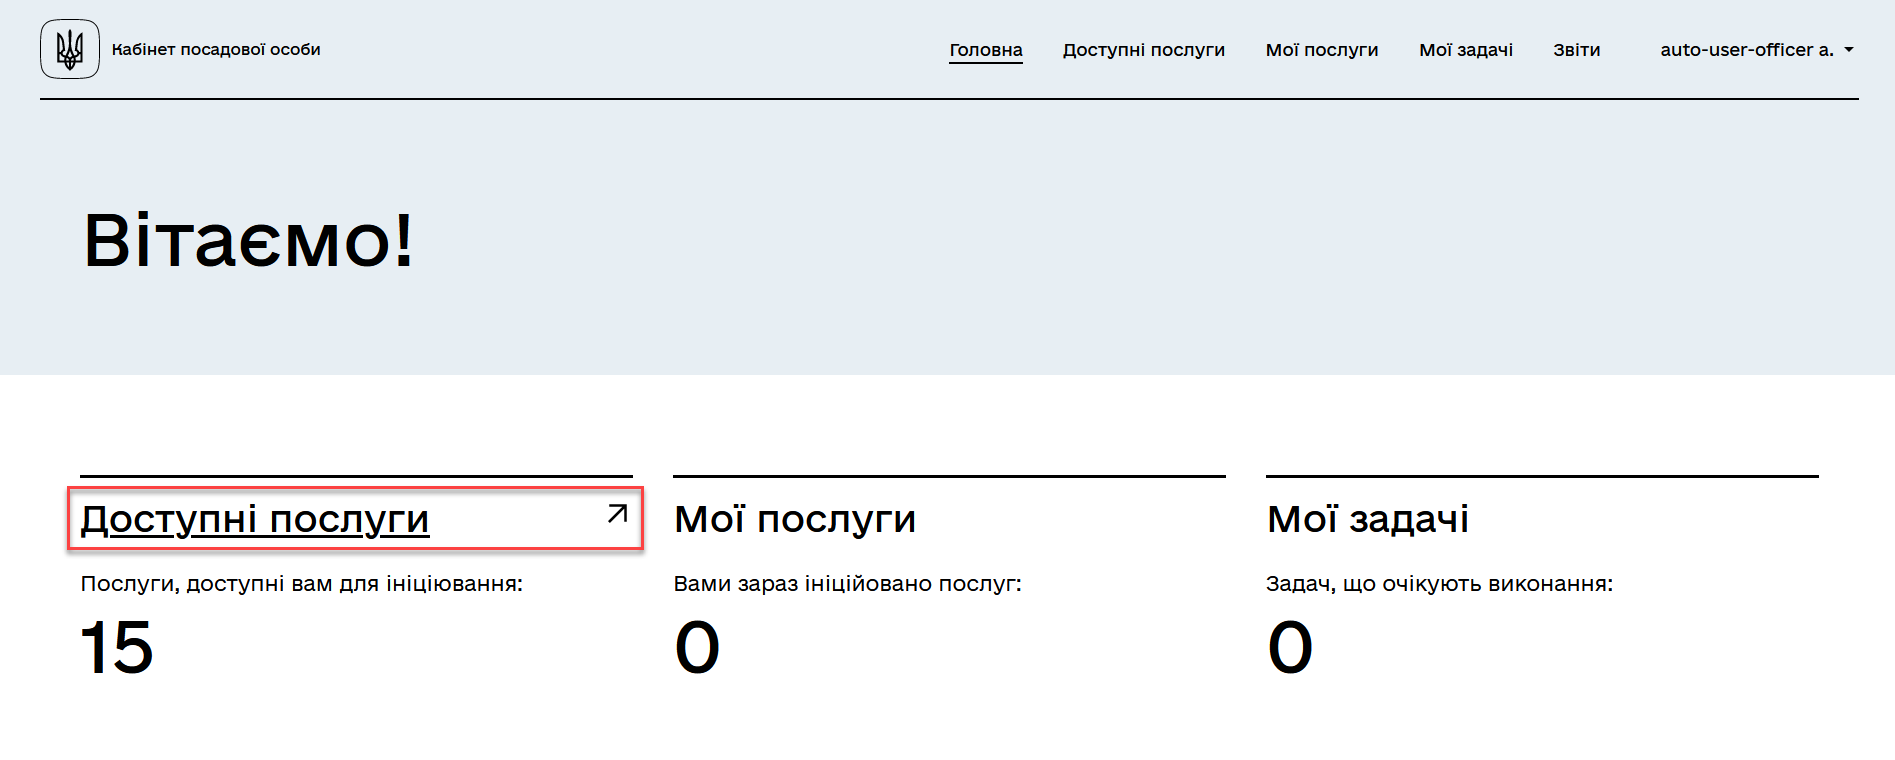Screen dimensions: 1895x760
Task: Click text 'Послуги, доступні вам для ініціювання'
Action: [x=301, y=584]
